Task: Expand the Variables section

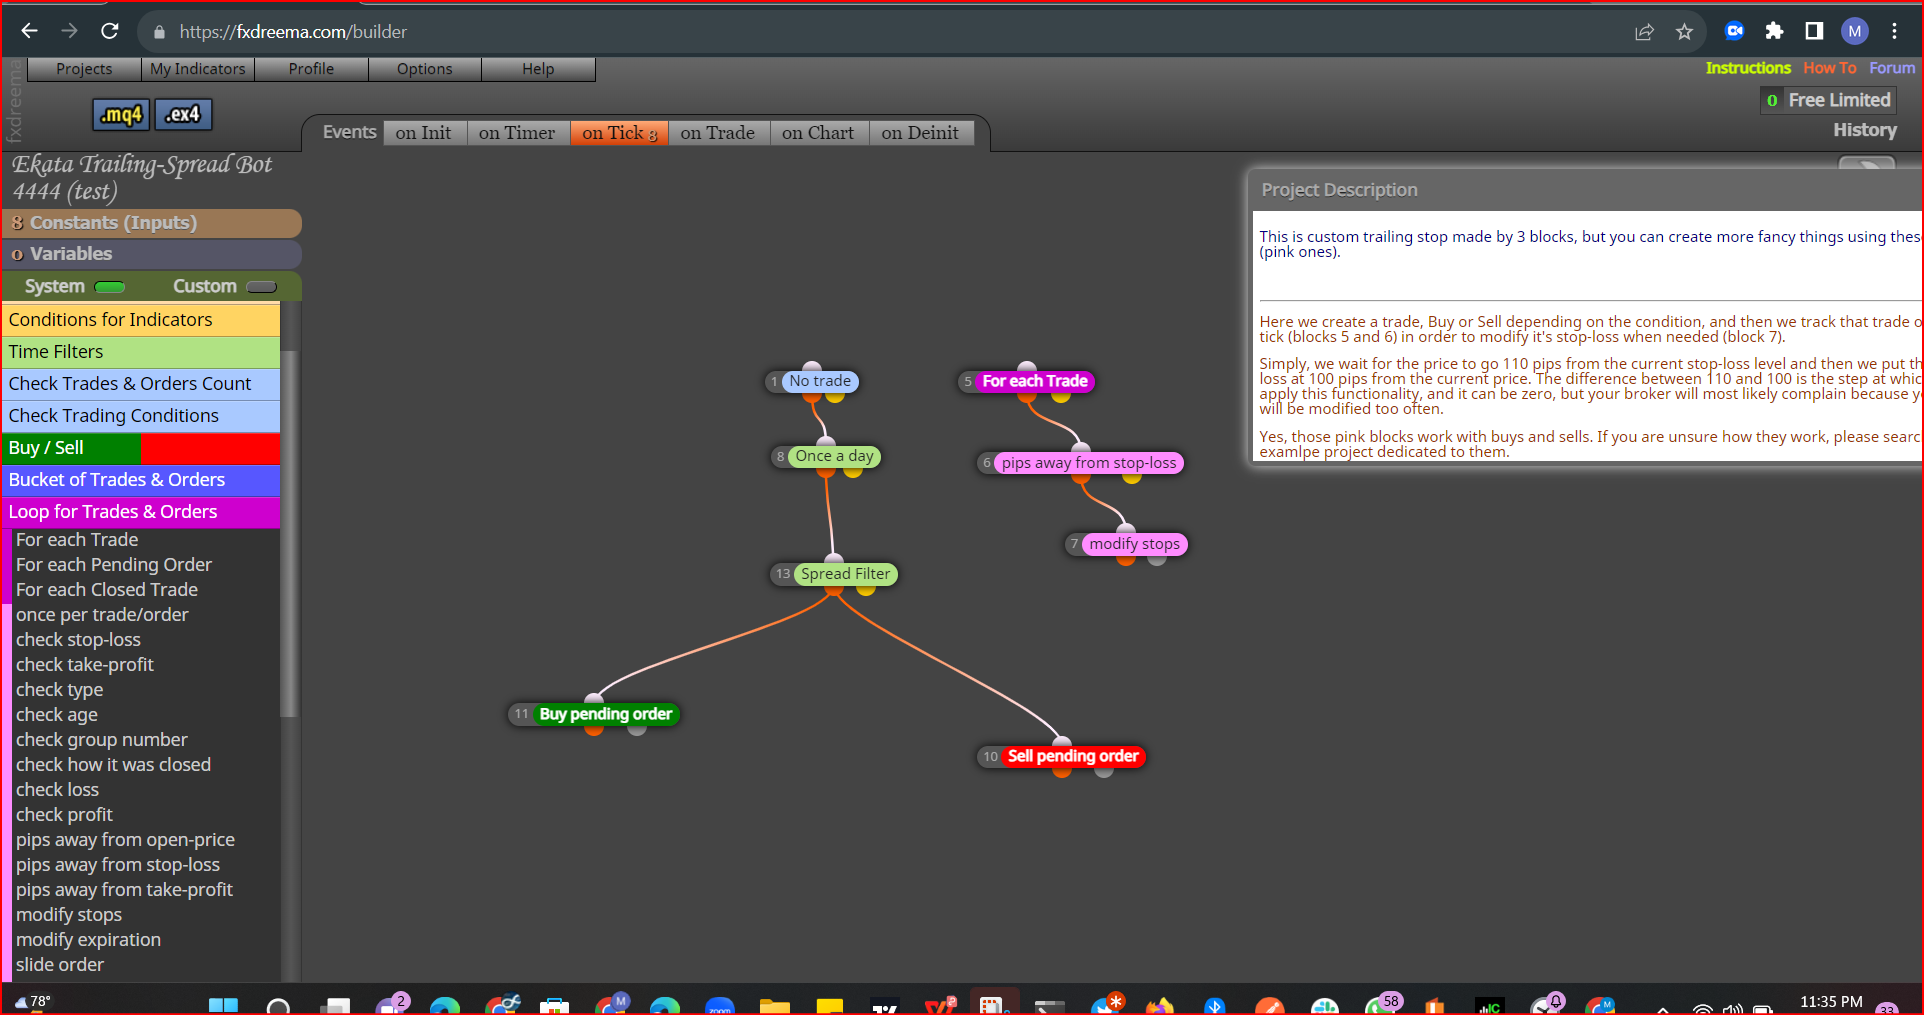Action: coord(152,254)
